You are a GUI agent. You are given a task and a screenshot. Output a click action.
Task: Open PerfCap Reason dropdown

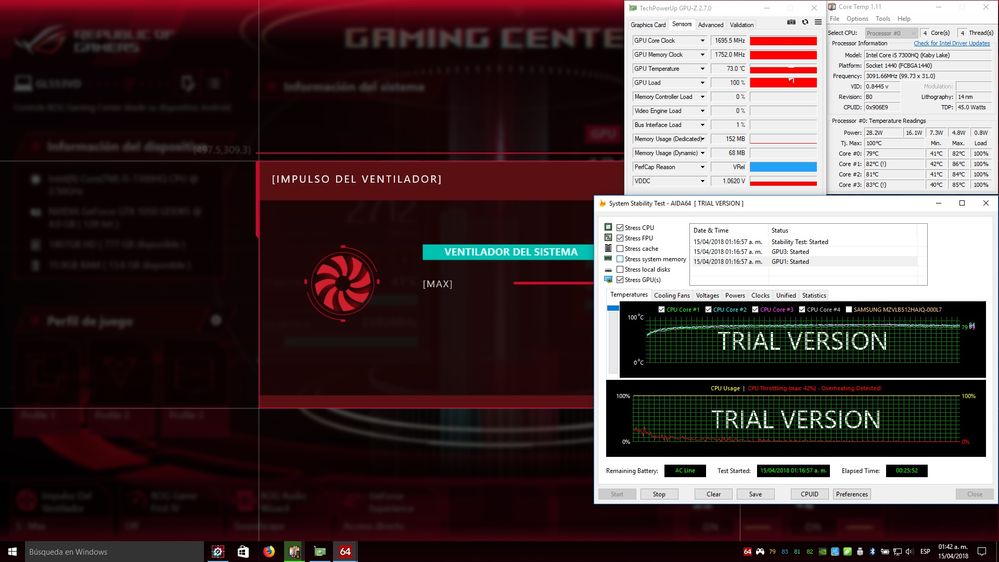pyautogui.click(x=702, y=167)
